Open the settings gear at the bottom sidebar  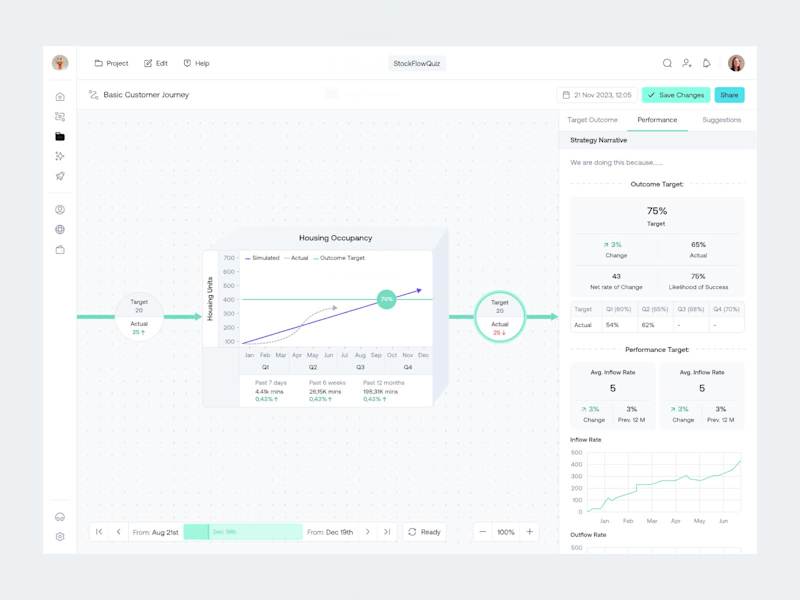pyautogui.click(x=60, y=536)
